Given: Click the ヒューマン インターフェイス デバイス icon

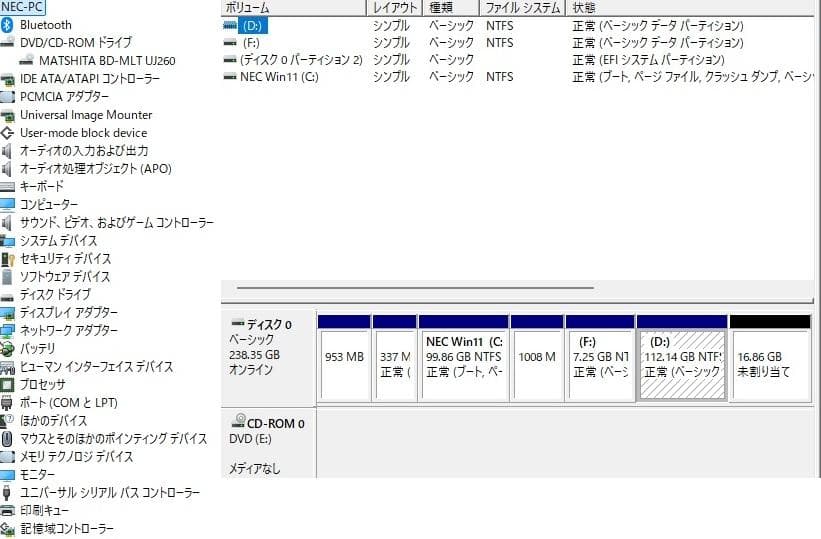Looking at the screenshot, I should (7, 367).
